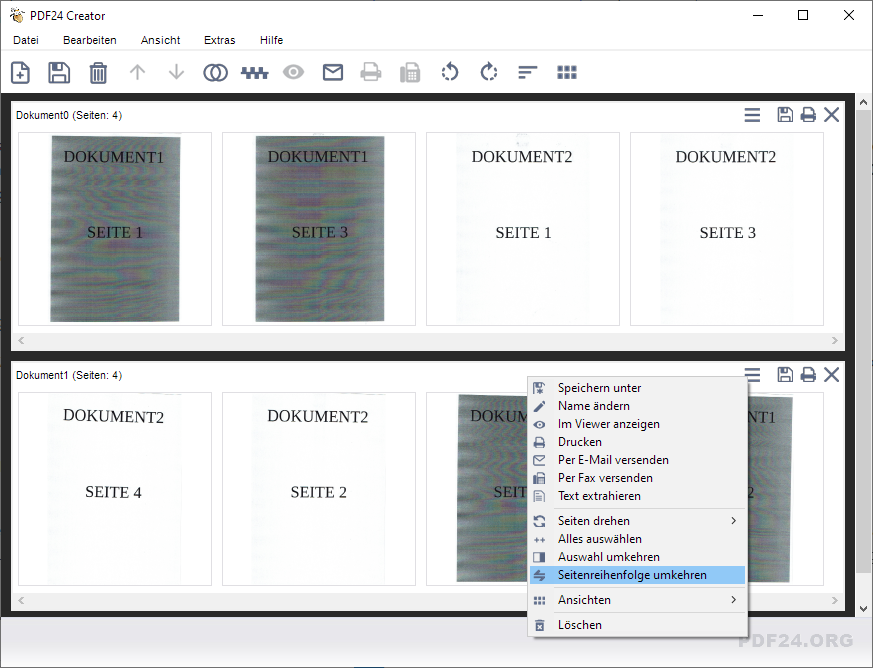Open hamburger menu of Dokument0

click(752, 115)
